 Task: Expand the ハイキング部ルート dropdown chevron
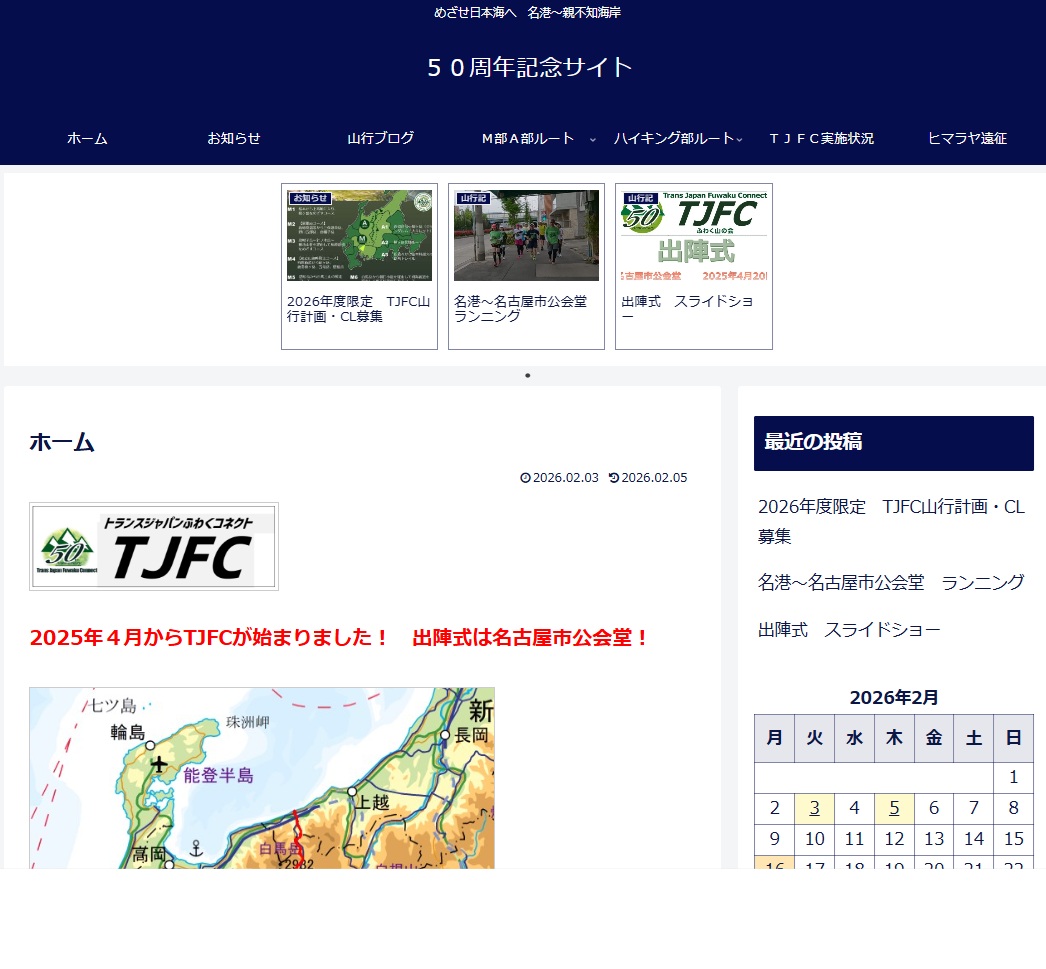coord(739,140)
